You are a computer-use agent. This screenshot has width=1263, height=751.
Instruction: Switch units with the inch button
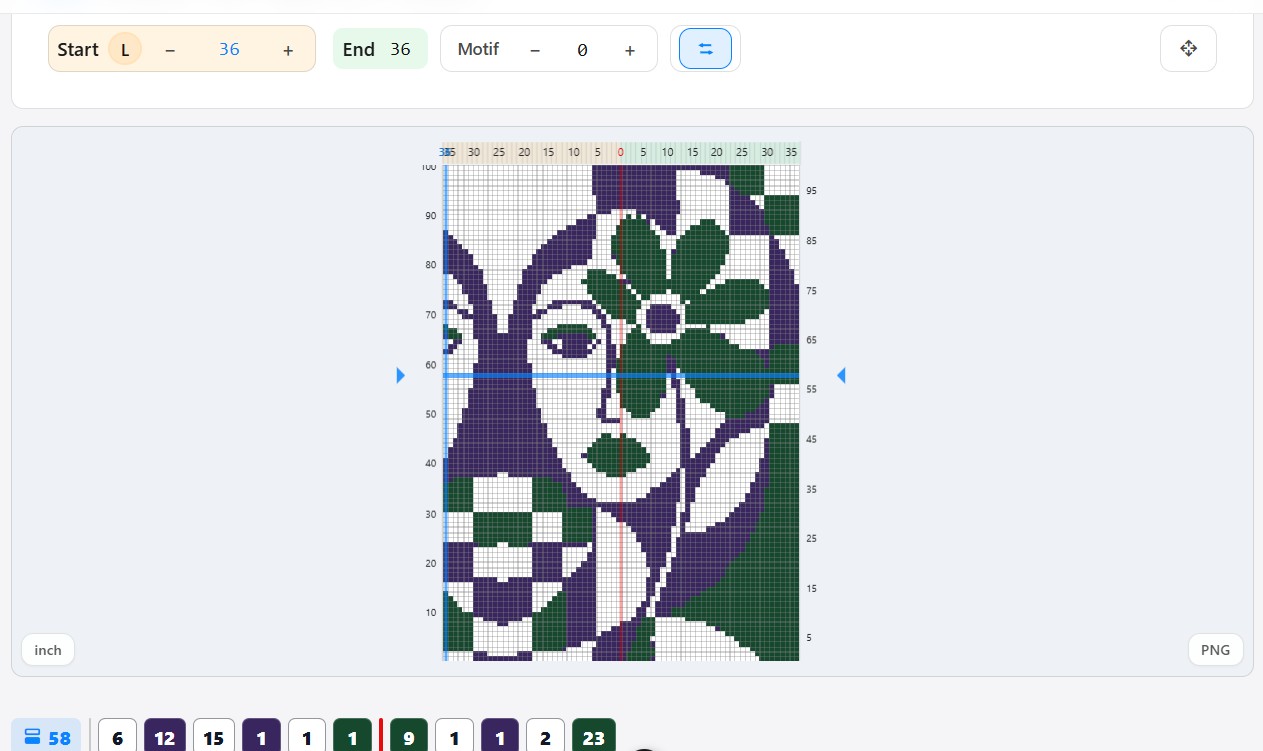[48, 650]
